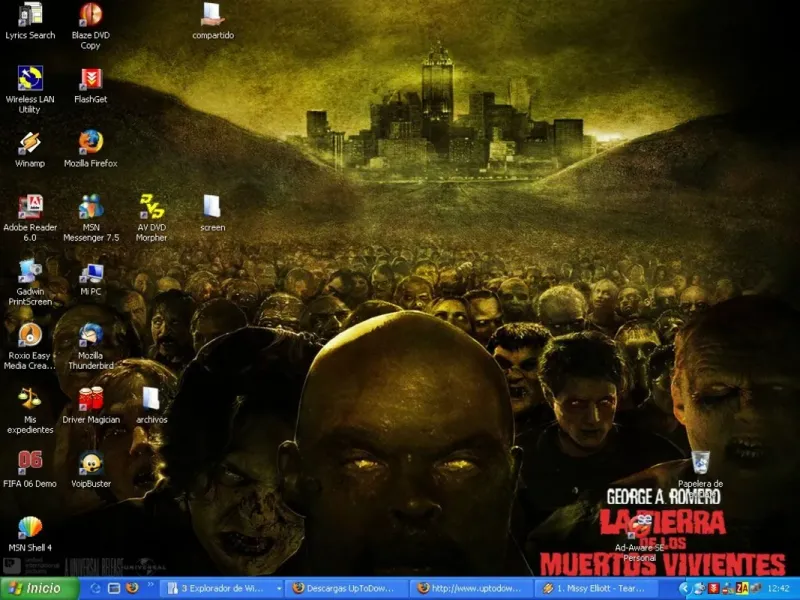Image resolution: width=800 pixels, height=600 pixels.
Task: Launch Firefox from the quick launch bar
Action: click(x=132, y=588)
